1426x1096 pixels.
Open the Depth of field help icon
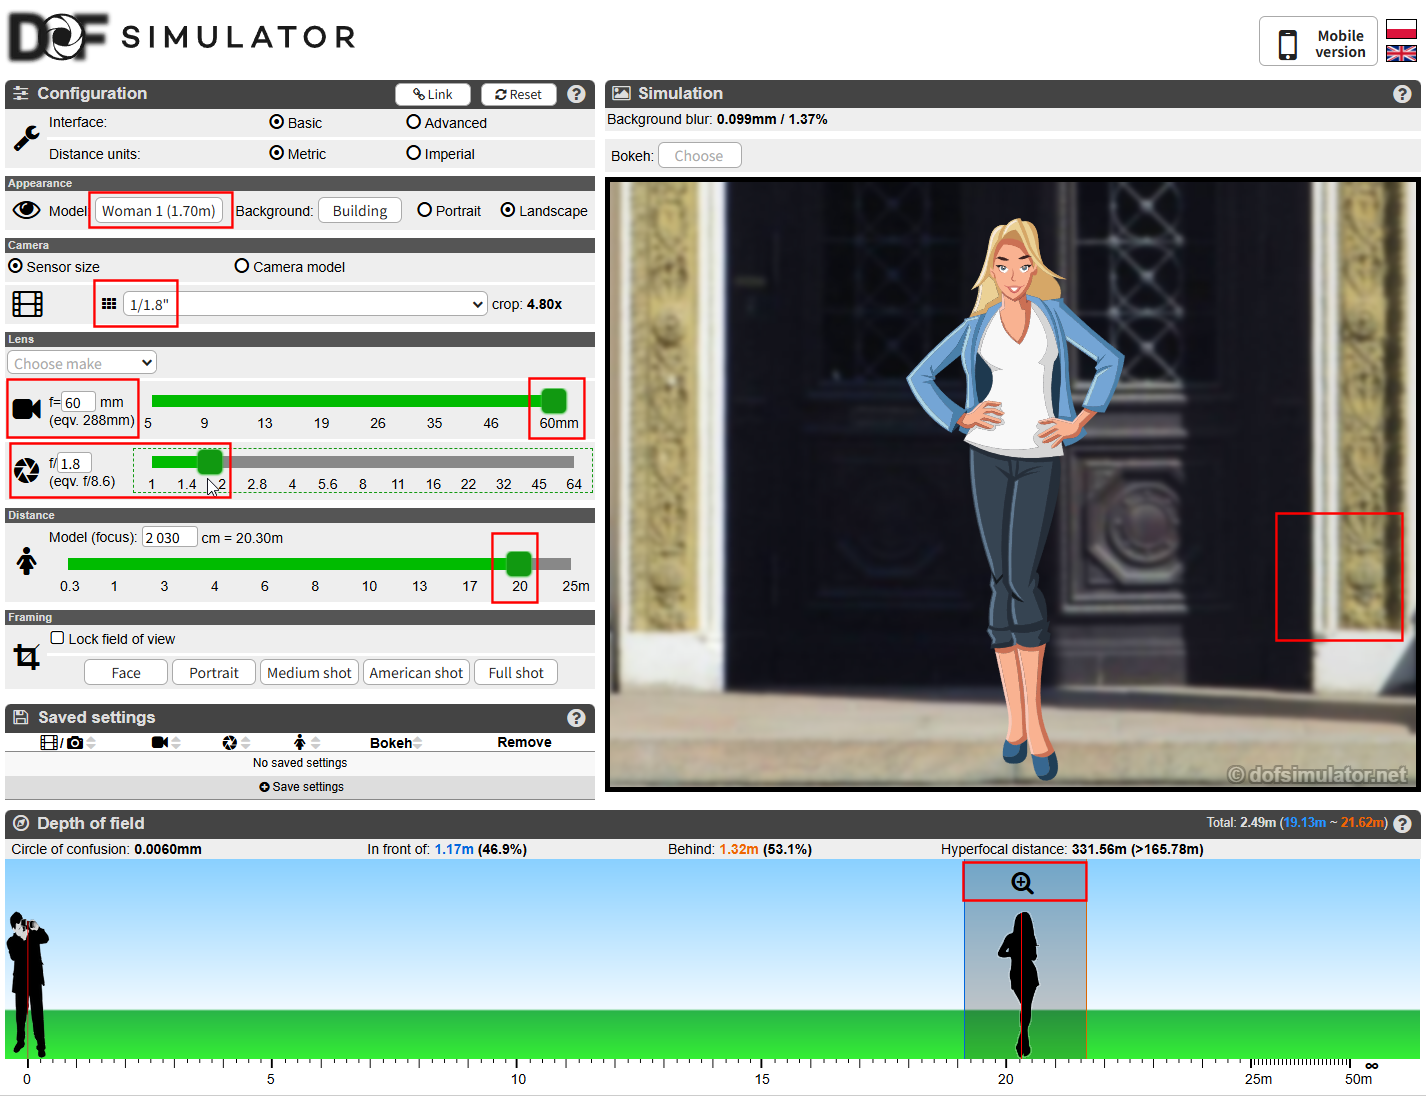1402,824
